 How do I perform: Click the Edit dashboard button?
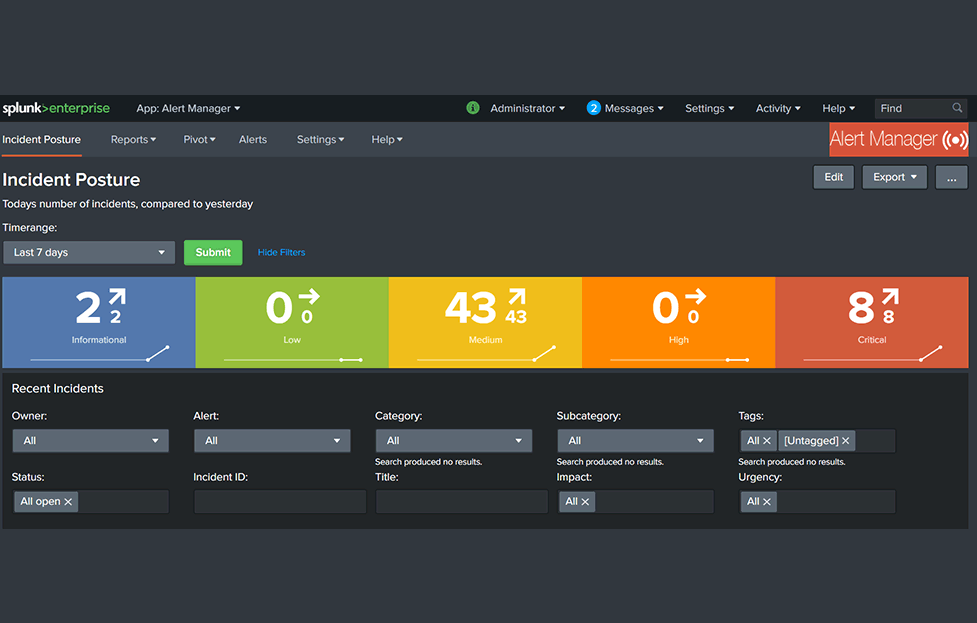click(x=834, y=177)
